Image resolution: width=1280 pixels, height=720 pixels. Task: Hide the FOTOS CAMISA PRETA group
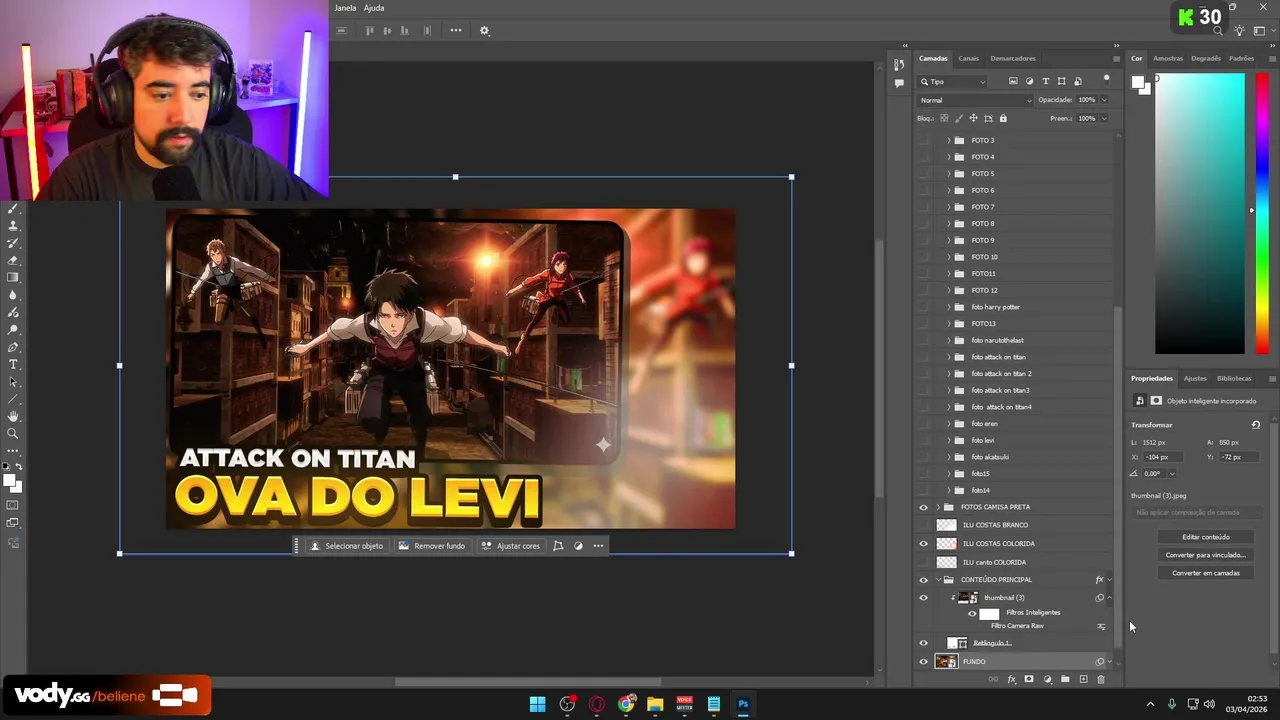click(x=923, y=507)
